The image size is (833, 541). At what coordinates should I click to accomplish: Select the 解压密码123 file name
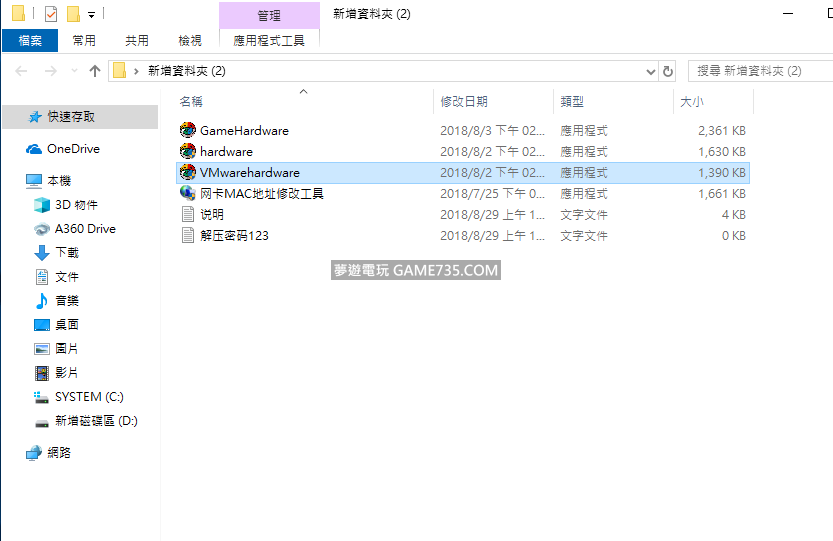234,235
